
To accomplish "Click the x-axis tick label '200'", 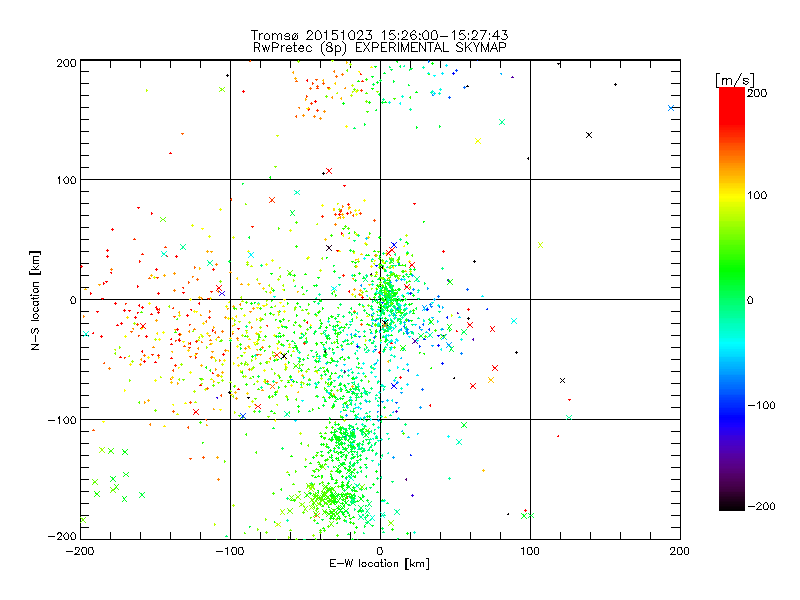I will pos(680,552).
